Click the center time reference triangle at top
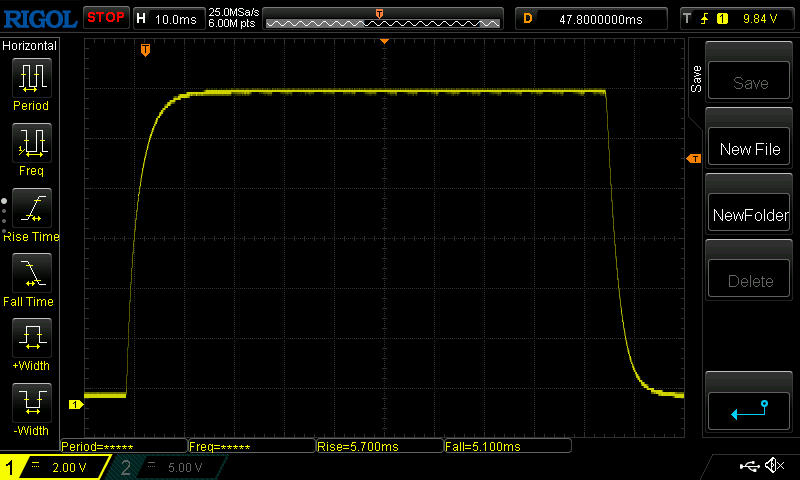The width and height of the screenshot is (800, 480). coord(385,41)
